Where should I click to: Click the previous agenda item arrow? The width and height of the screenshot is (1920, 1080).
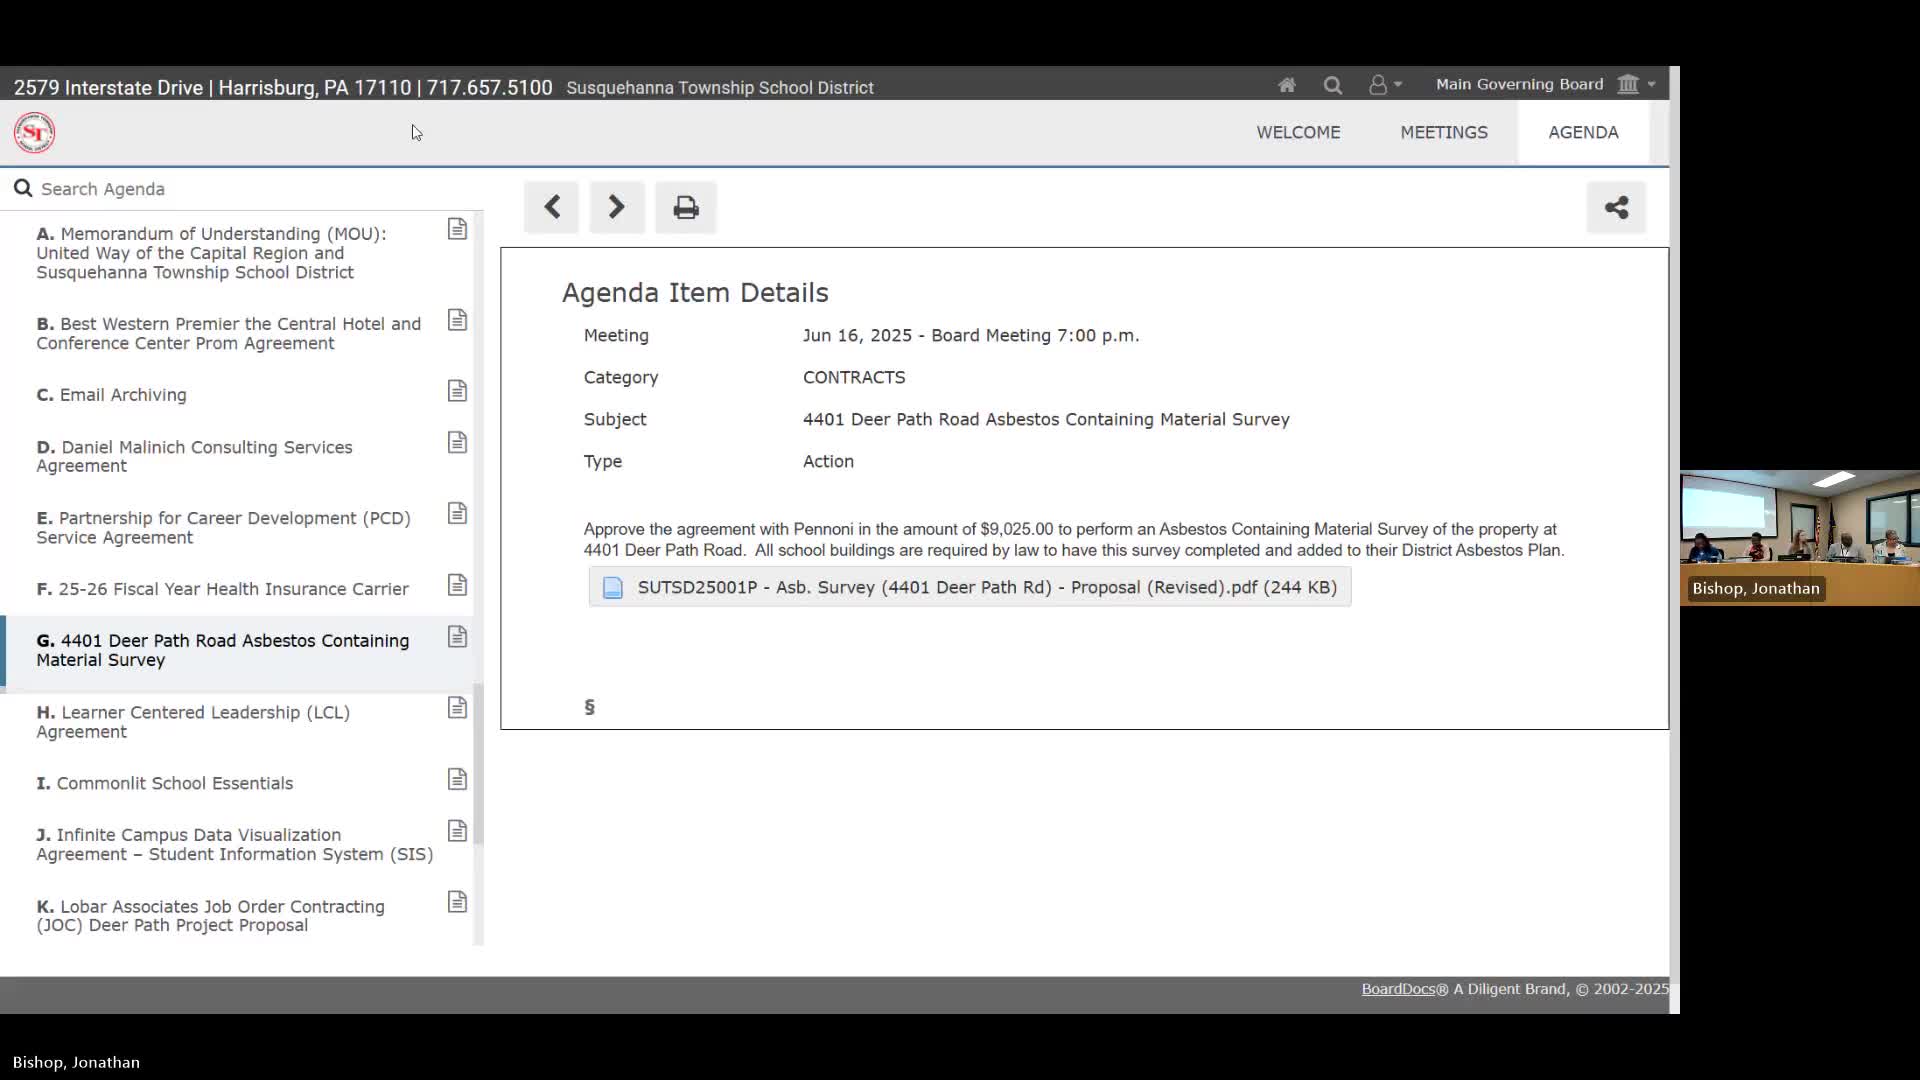click(552, 207)
